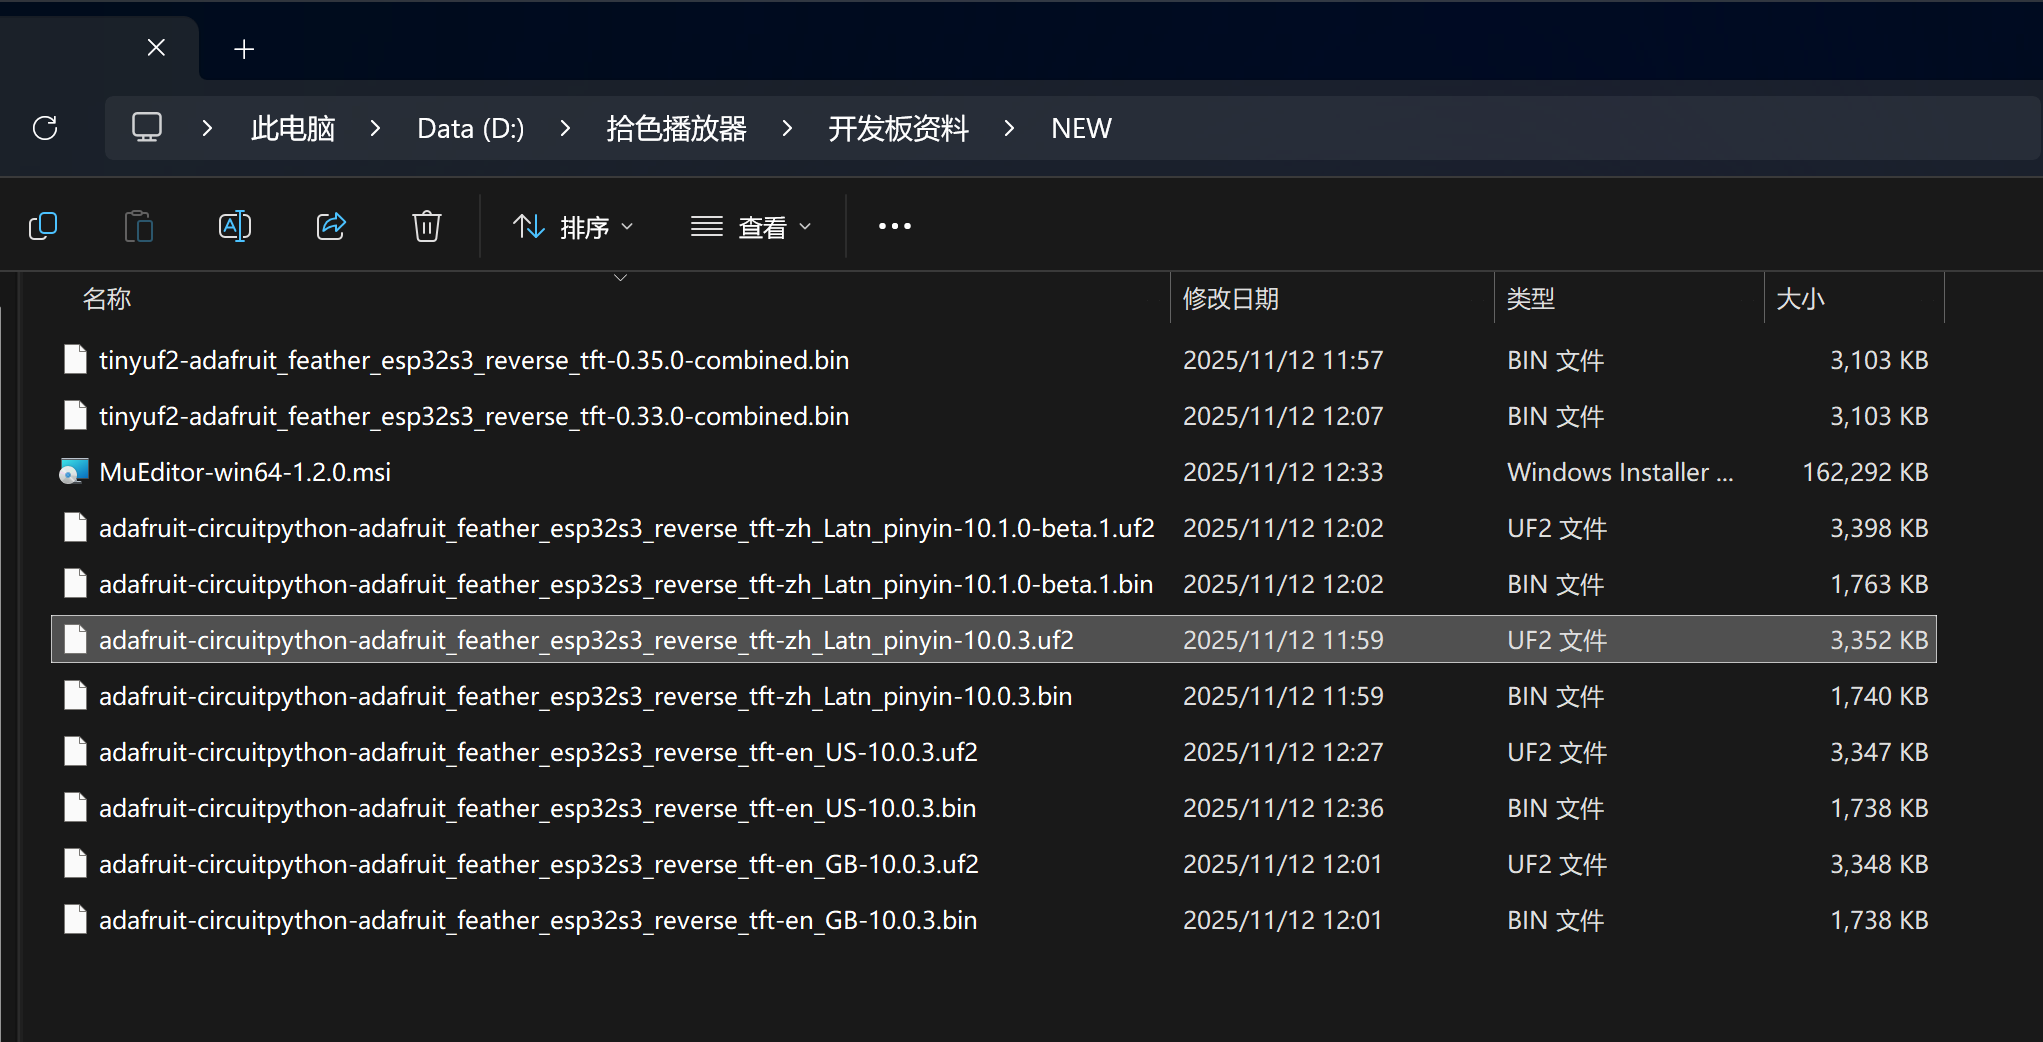This screenshot has width=2043, height=1042.
Task: Click the Share icon in the toolbar
Action: click(331, 227)
